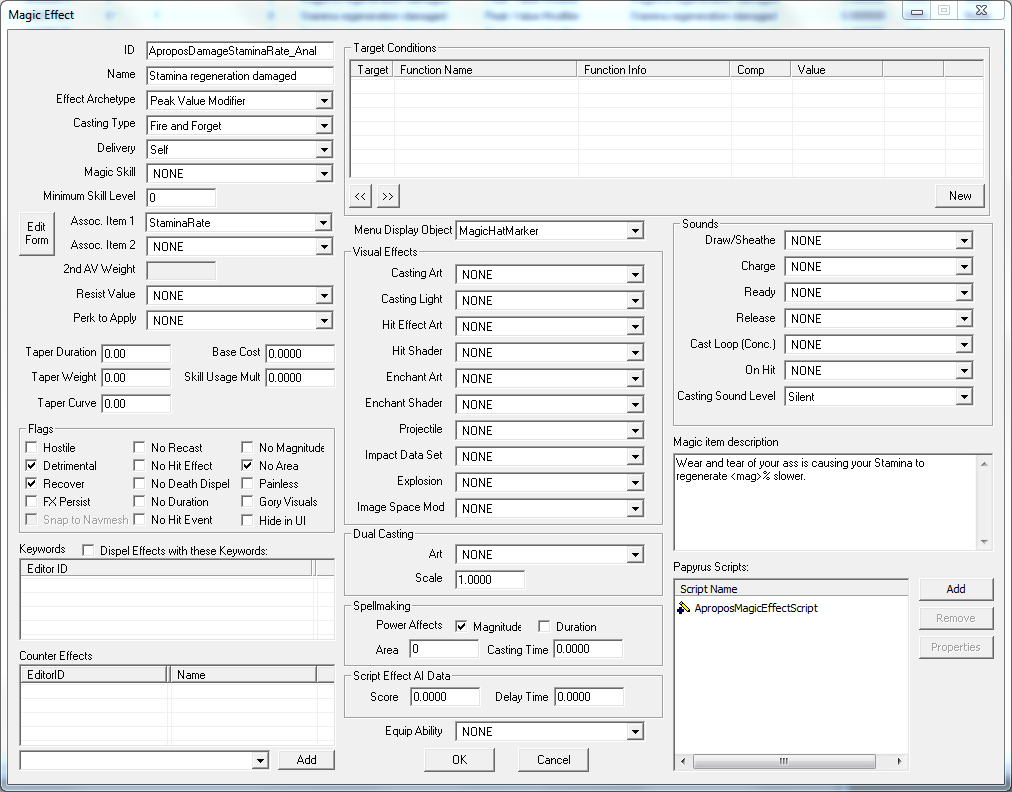Click scroll right arrow in scripts list
This screenshot has height=792, width=1012.
[899, 761]
